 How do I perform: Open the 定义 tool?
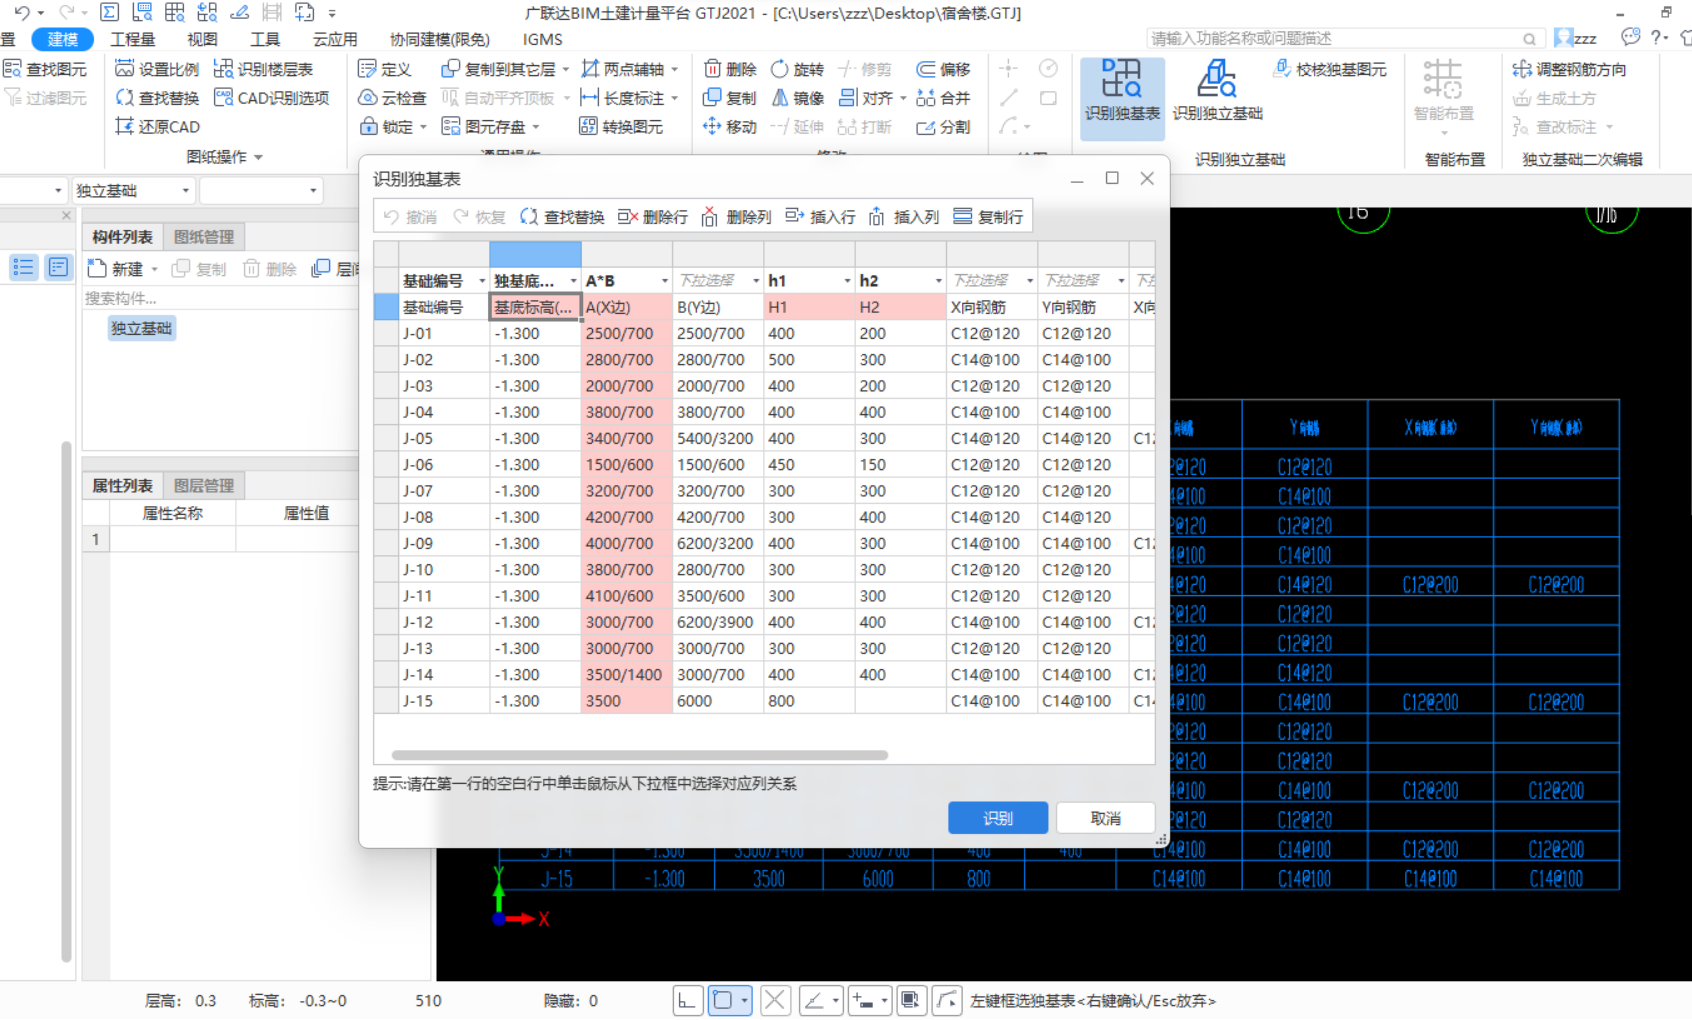click(385, 69)
